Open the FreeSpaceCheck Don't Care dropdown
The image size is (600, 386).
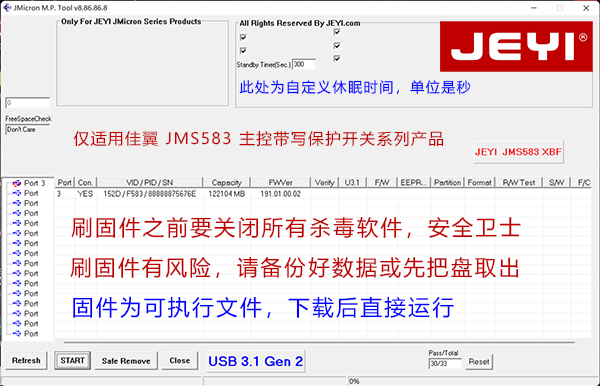[x=28, y=130]
